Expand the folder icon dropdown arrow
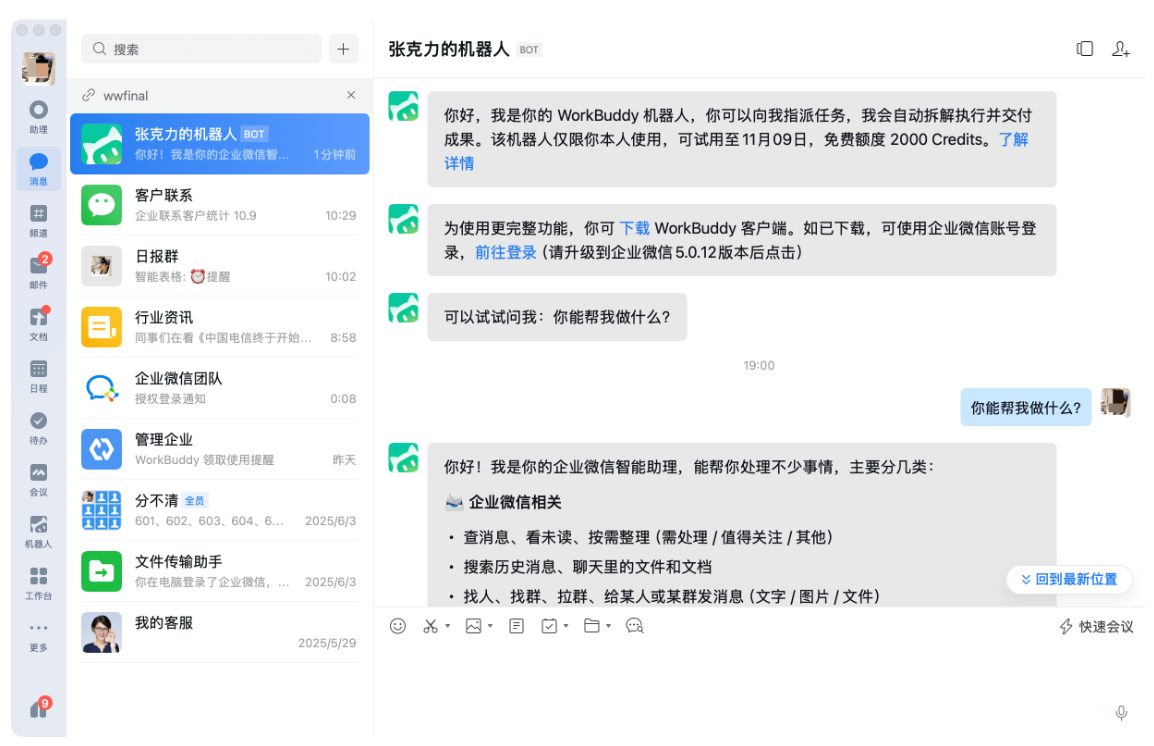This screenshot has height=746, width=1154. click(x=609, y=627)
